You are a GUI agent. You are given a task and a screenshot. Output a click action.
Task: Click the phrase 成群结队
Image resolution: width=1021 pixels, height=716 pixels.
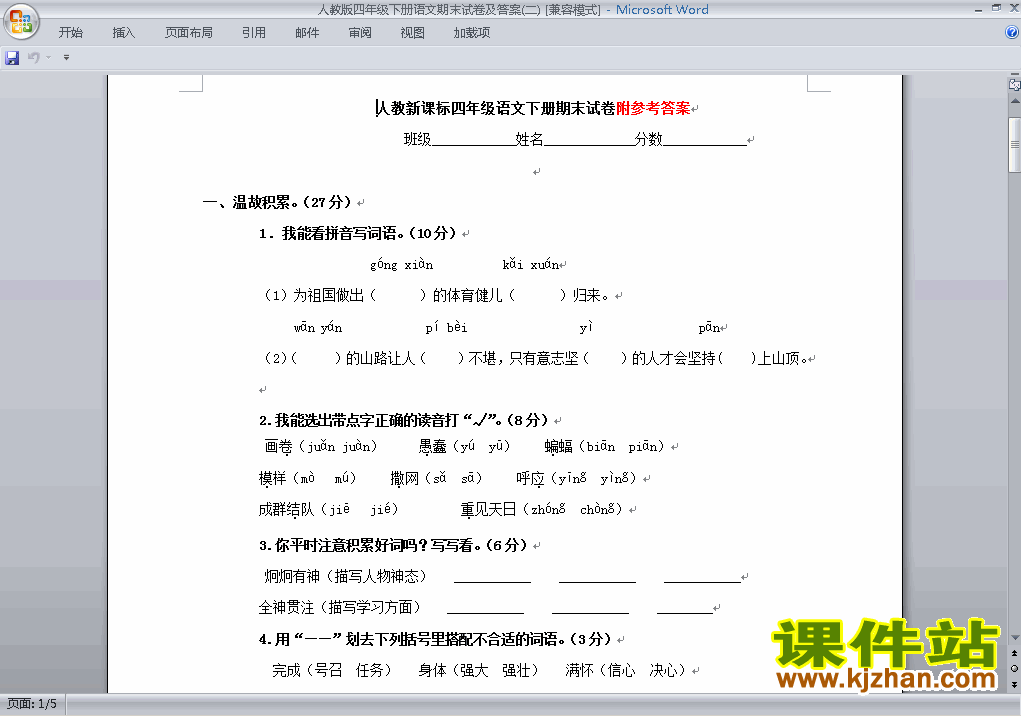click(287, 510)
